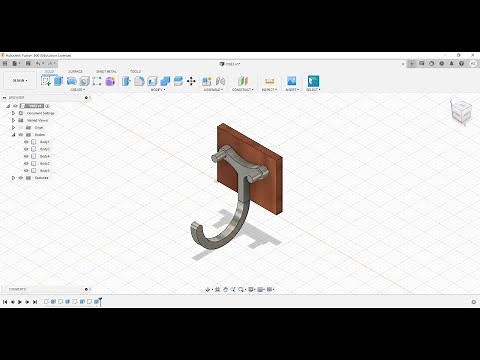Jump to the timeline end
Viewport: 480px width, 360px height.
(x=35, y=302)
